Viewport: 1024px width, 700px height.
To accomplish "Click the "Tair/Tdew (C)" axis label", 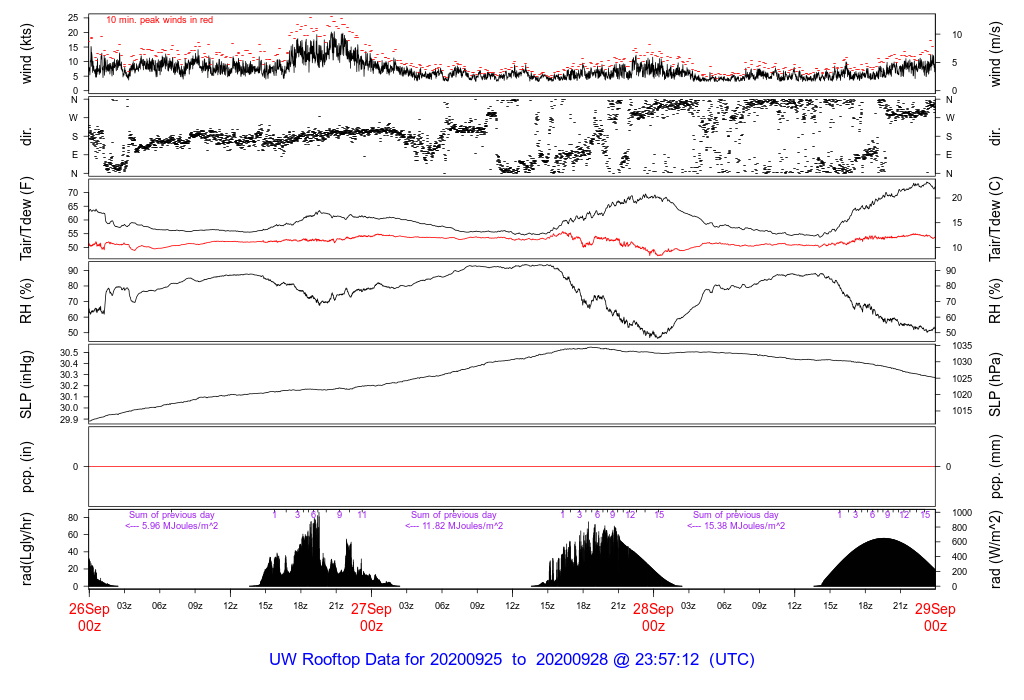I will pyautogui.click(x=995, y=219).
